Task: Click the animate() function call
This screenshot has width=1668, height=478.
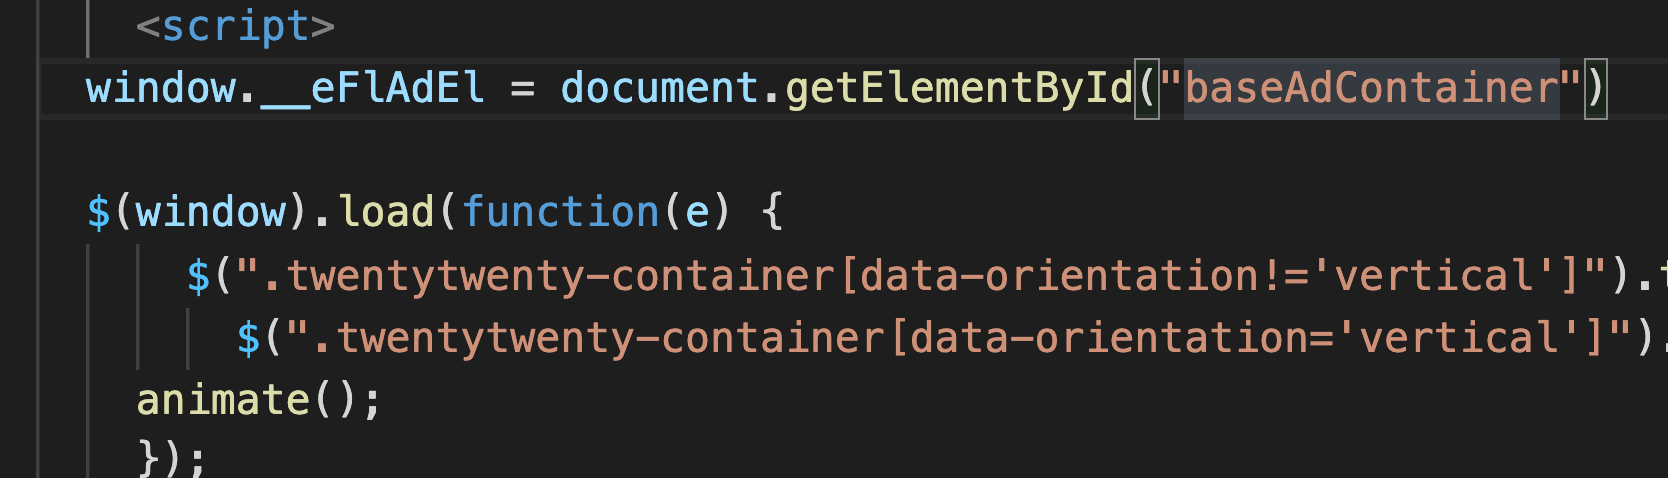Action: click(259, 400)
